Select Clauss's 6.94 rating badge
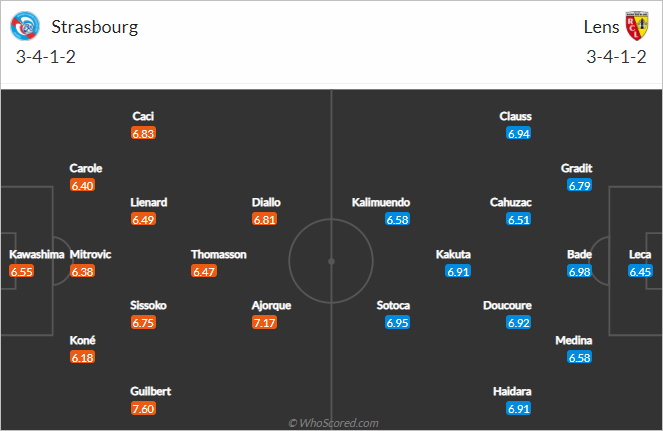663x431 pixels. click(x=519, y=134)
